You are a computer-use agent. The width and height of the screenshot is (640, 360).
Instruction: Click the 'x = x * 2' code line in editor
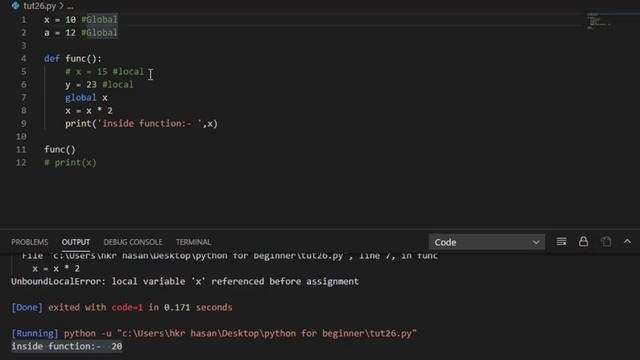click(x=89, y=111)
